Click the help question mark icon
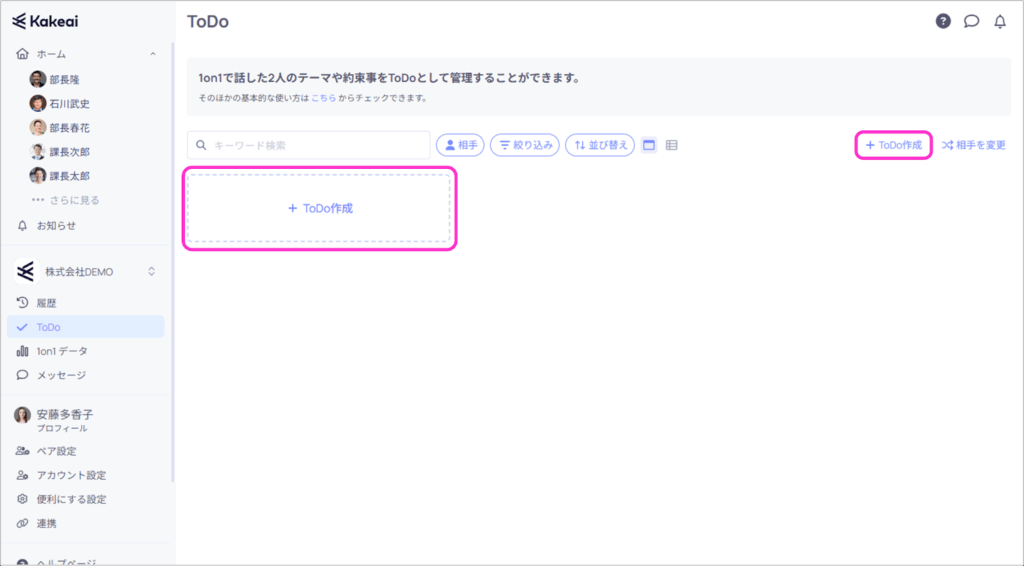The height and width of the screenshot is (566, 1024). (943, 21)
